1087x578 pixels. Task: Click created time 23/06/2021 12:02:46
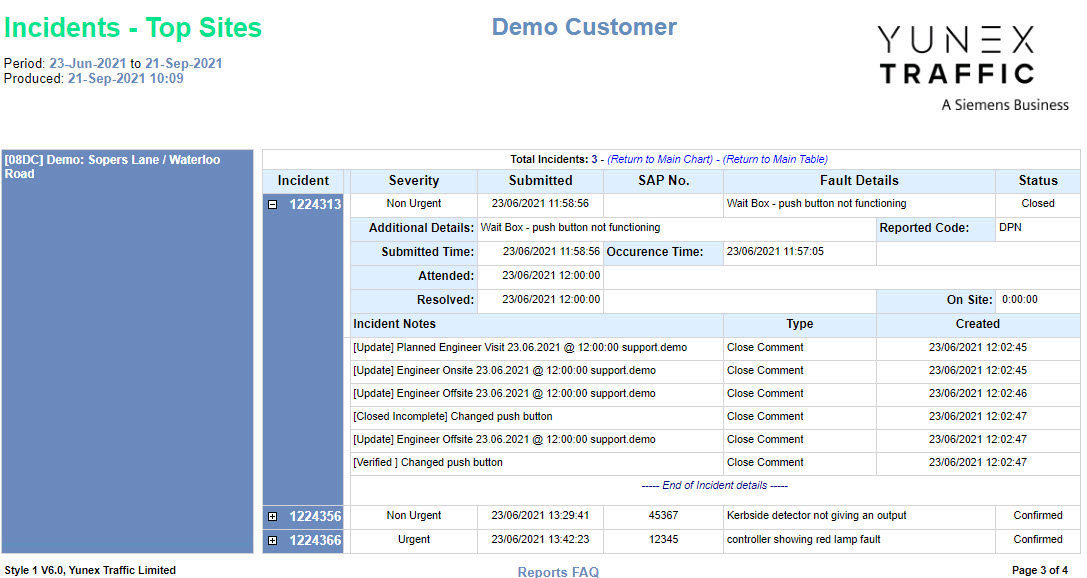(977, 393)
